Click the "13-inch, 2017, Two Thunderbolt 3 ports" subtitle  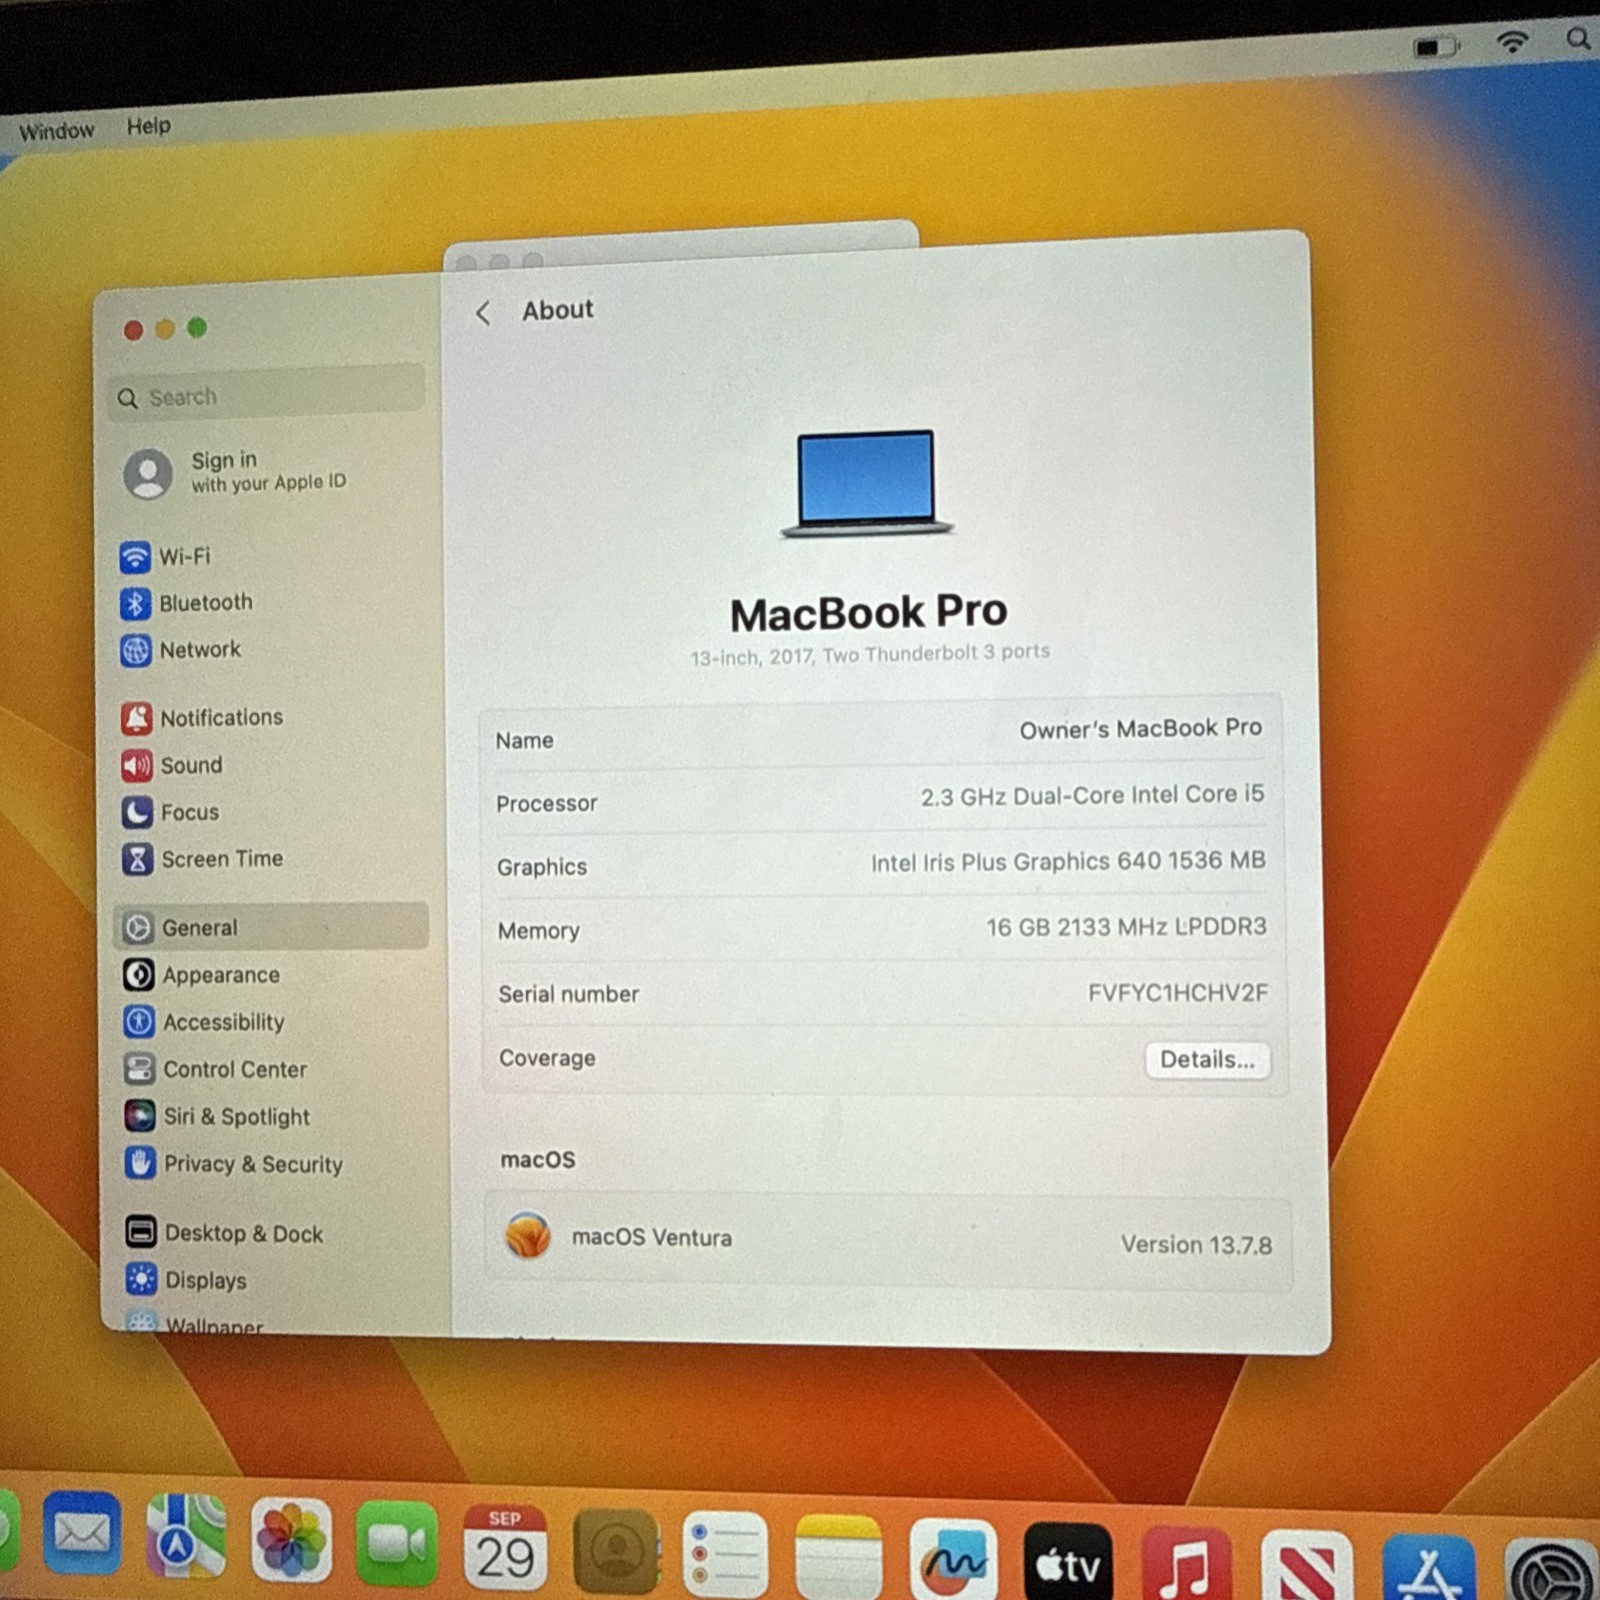click(x=870, y=655)
